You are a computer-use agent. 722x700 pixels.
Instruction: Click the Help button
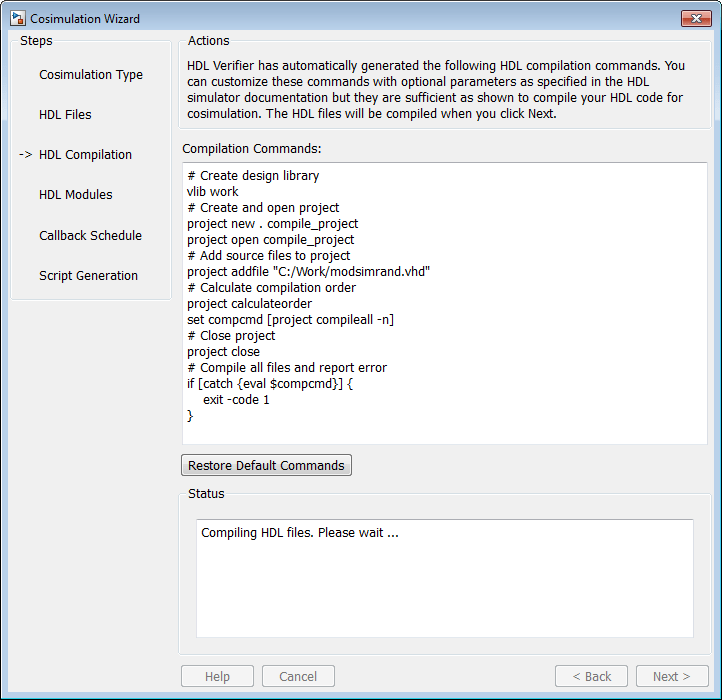tap(217, 676)
